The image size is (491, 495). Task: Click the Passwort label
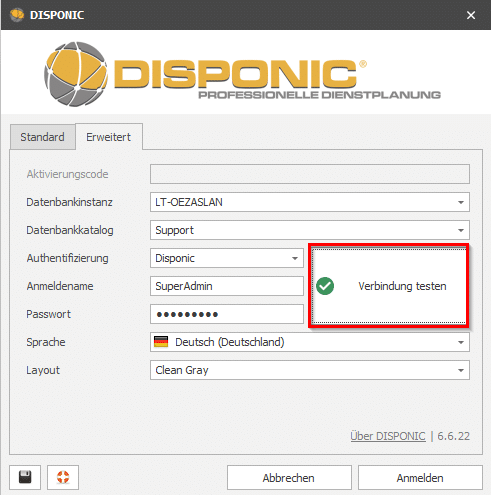tap(49, 314)
